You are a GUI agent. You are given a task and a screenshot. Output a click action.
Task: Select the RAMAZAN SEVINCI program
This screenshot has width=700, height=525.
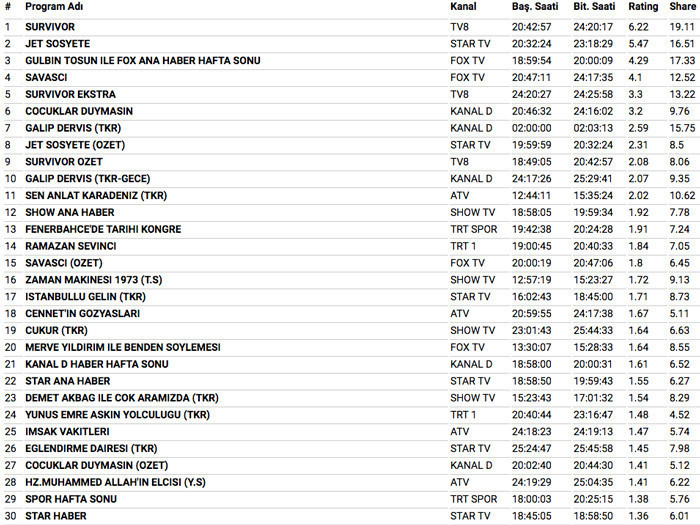click(x=70, y=246)
